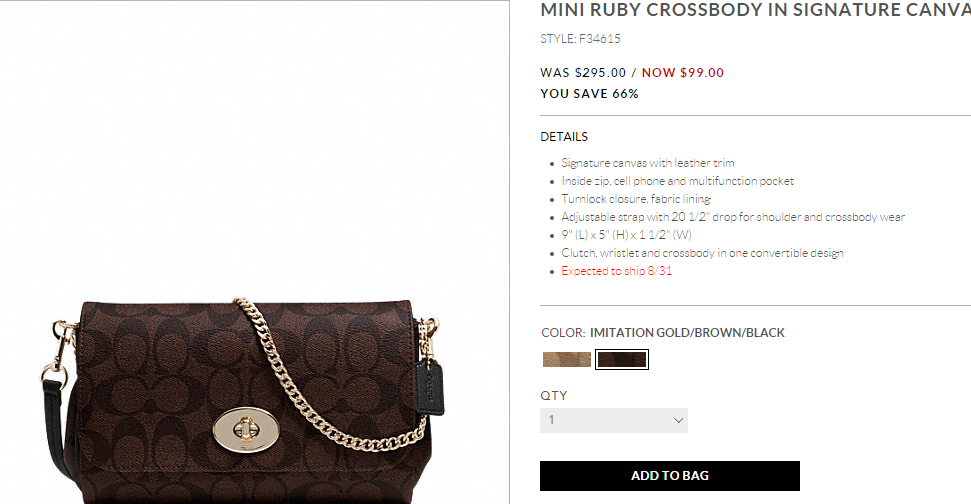Image resolution: width=971 pixels, height=504 pixels.
Task: Open the QTY quantity dropdown
Action: point(614,420)
